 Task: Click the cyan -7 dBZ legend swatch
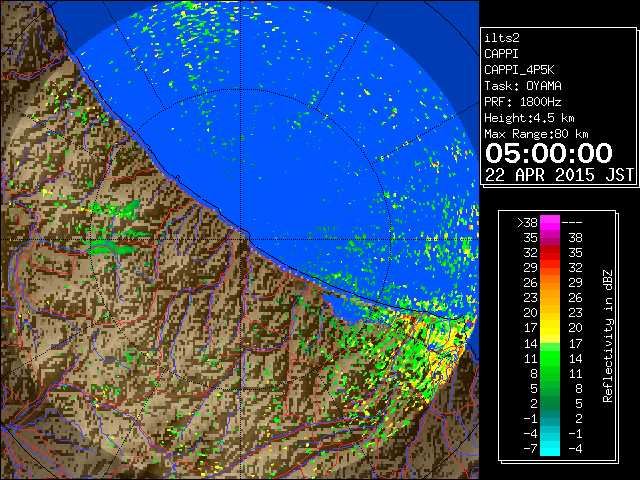click(x=550, y=448)
